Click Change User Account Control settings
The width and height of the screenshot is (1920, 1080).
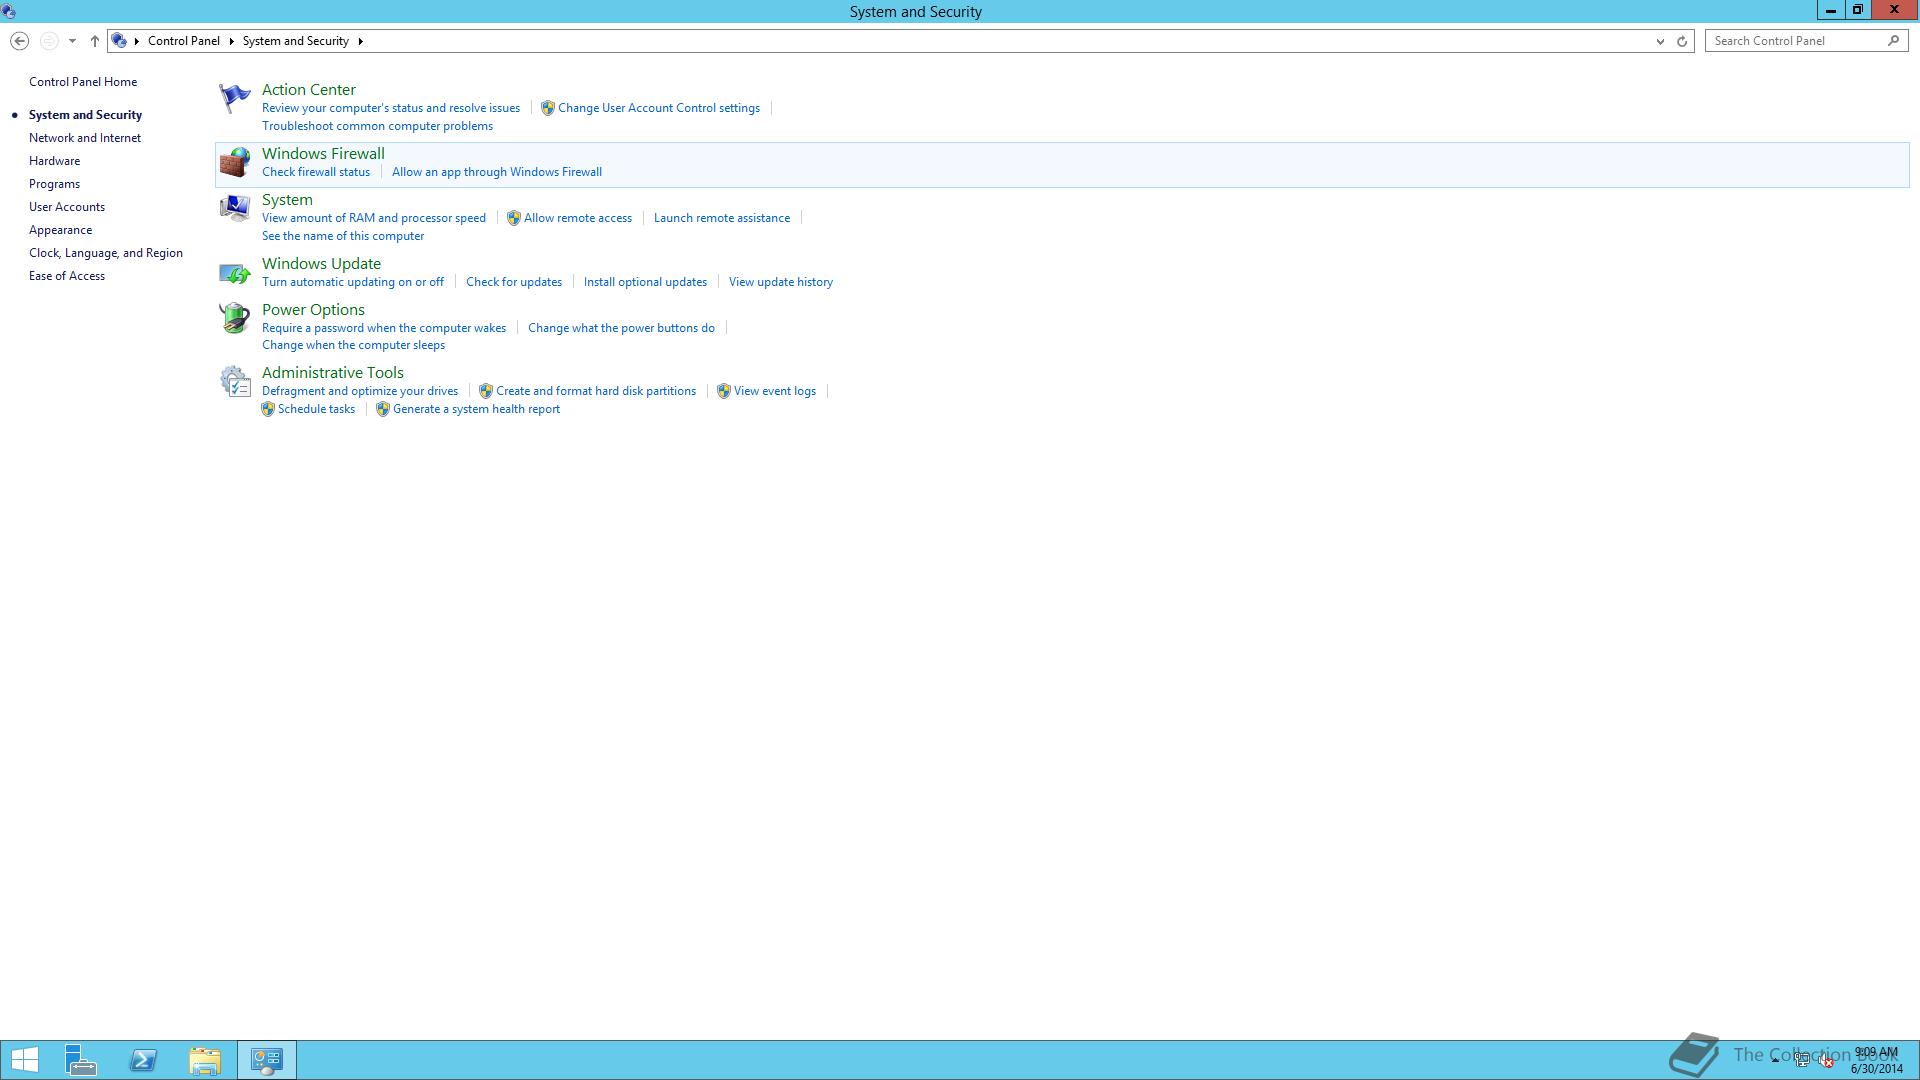[x=659, y=108]
